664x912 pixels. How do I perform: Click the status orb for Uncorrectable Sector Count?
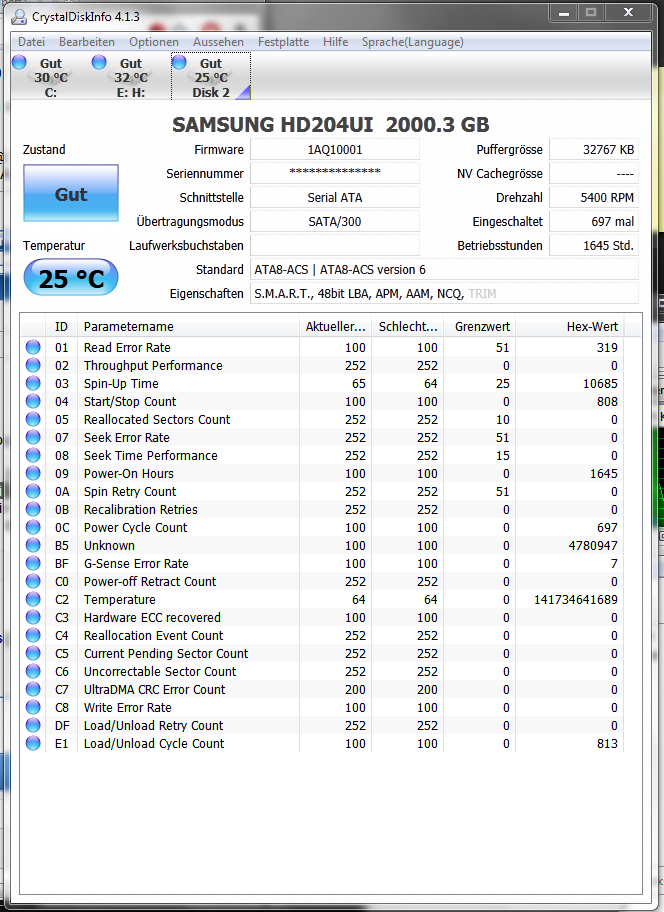33,672
